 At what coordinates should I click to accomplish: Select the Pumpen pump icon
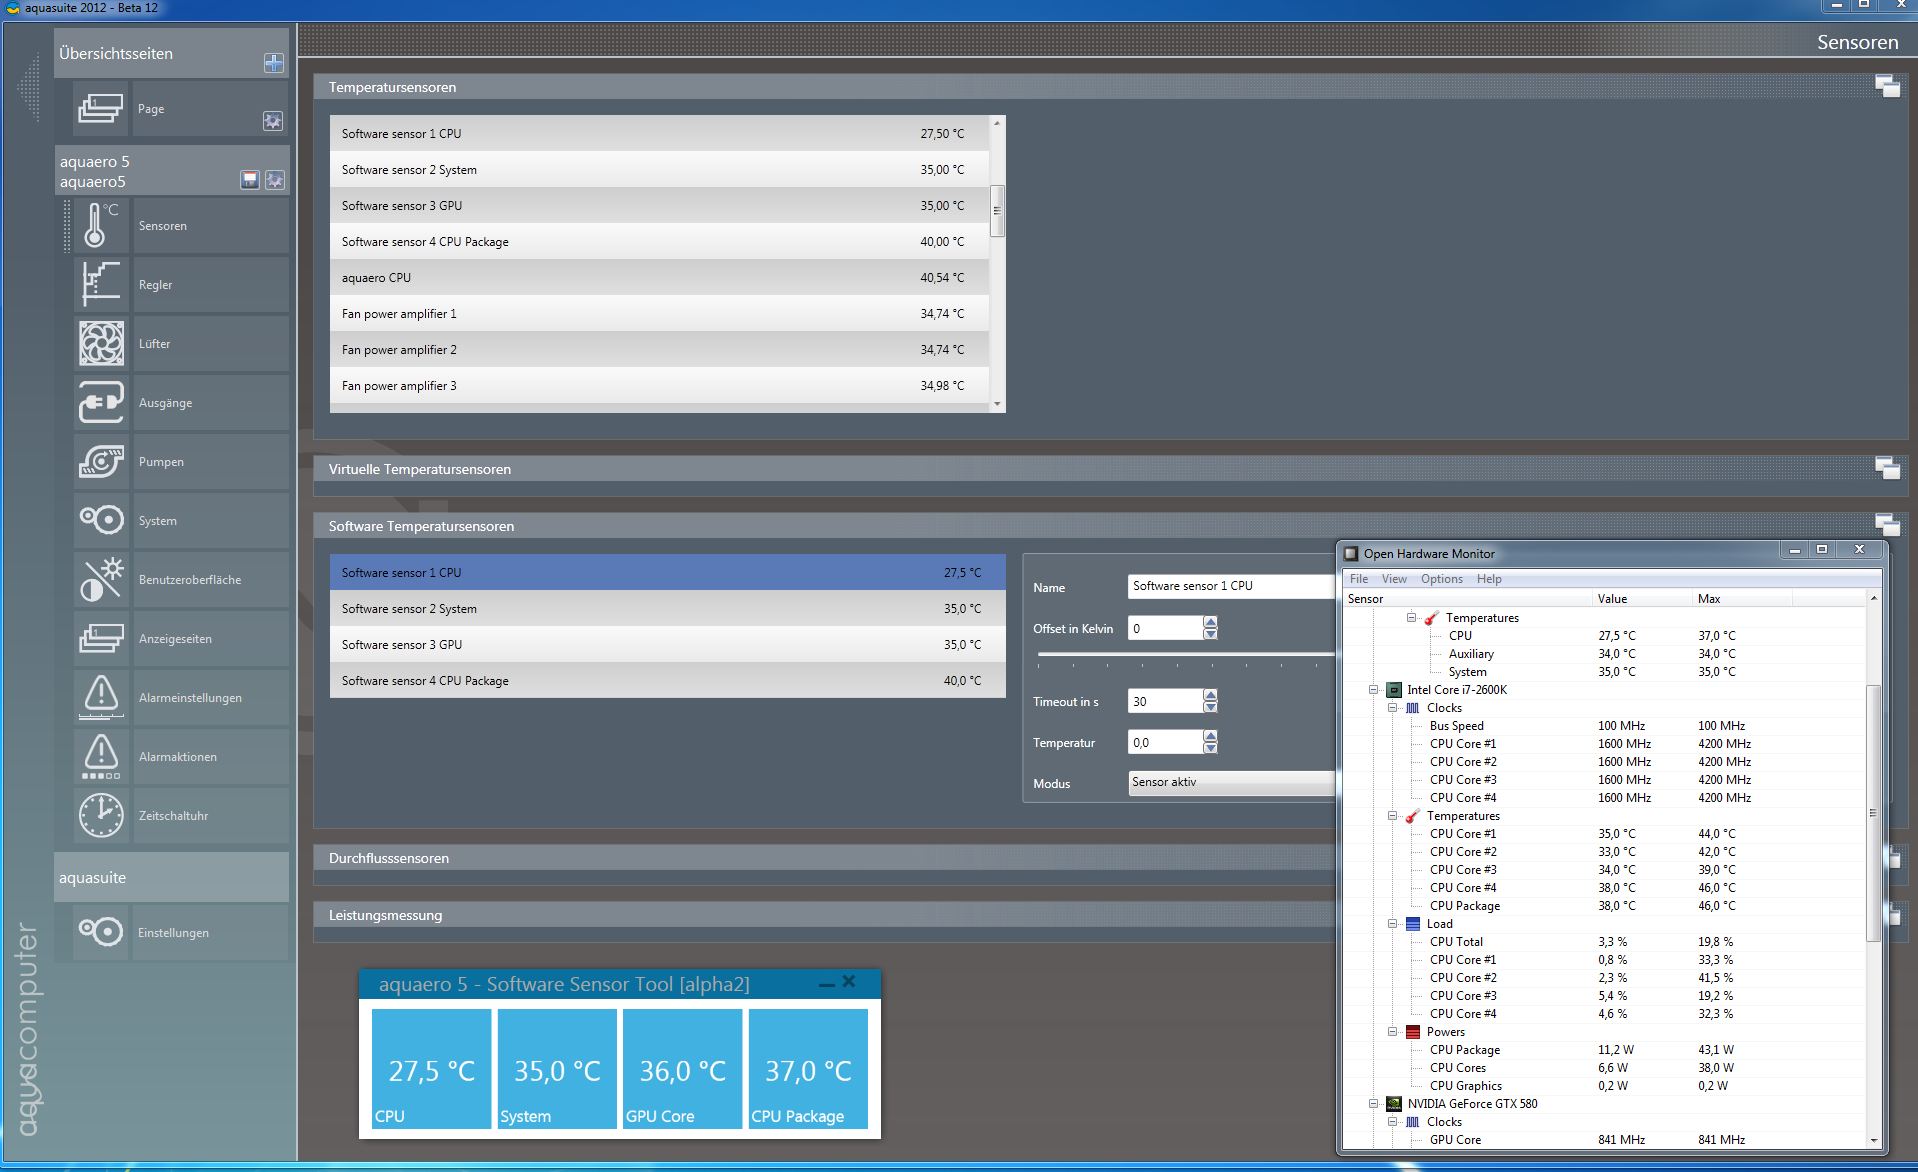pos(100,462)
